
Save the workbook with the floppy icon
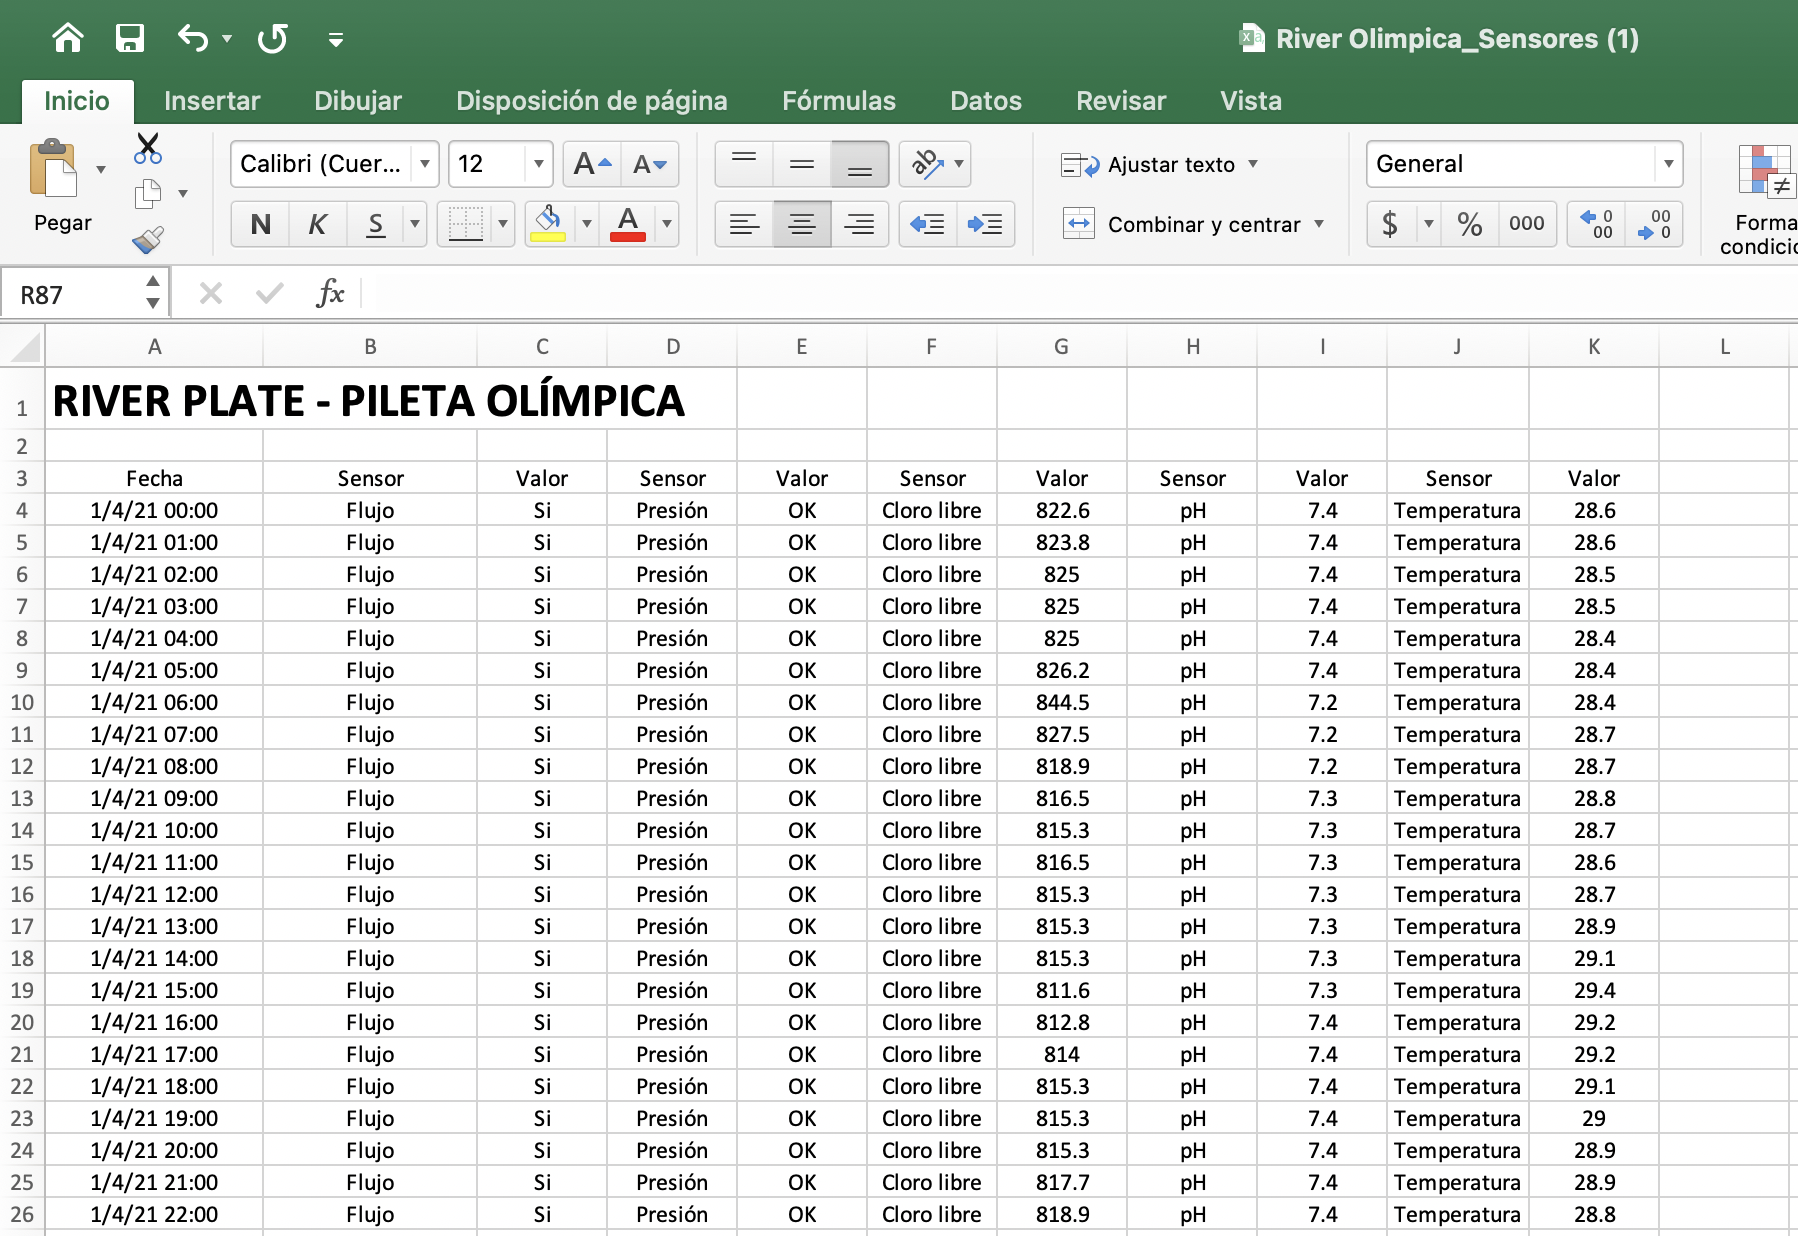tap(130, 38)
